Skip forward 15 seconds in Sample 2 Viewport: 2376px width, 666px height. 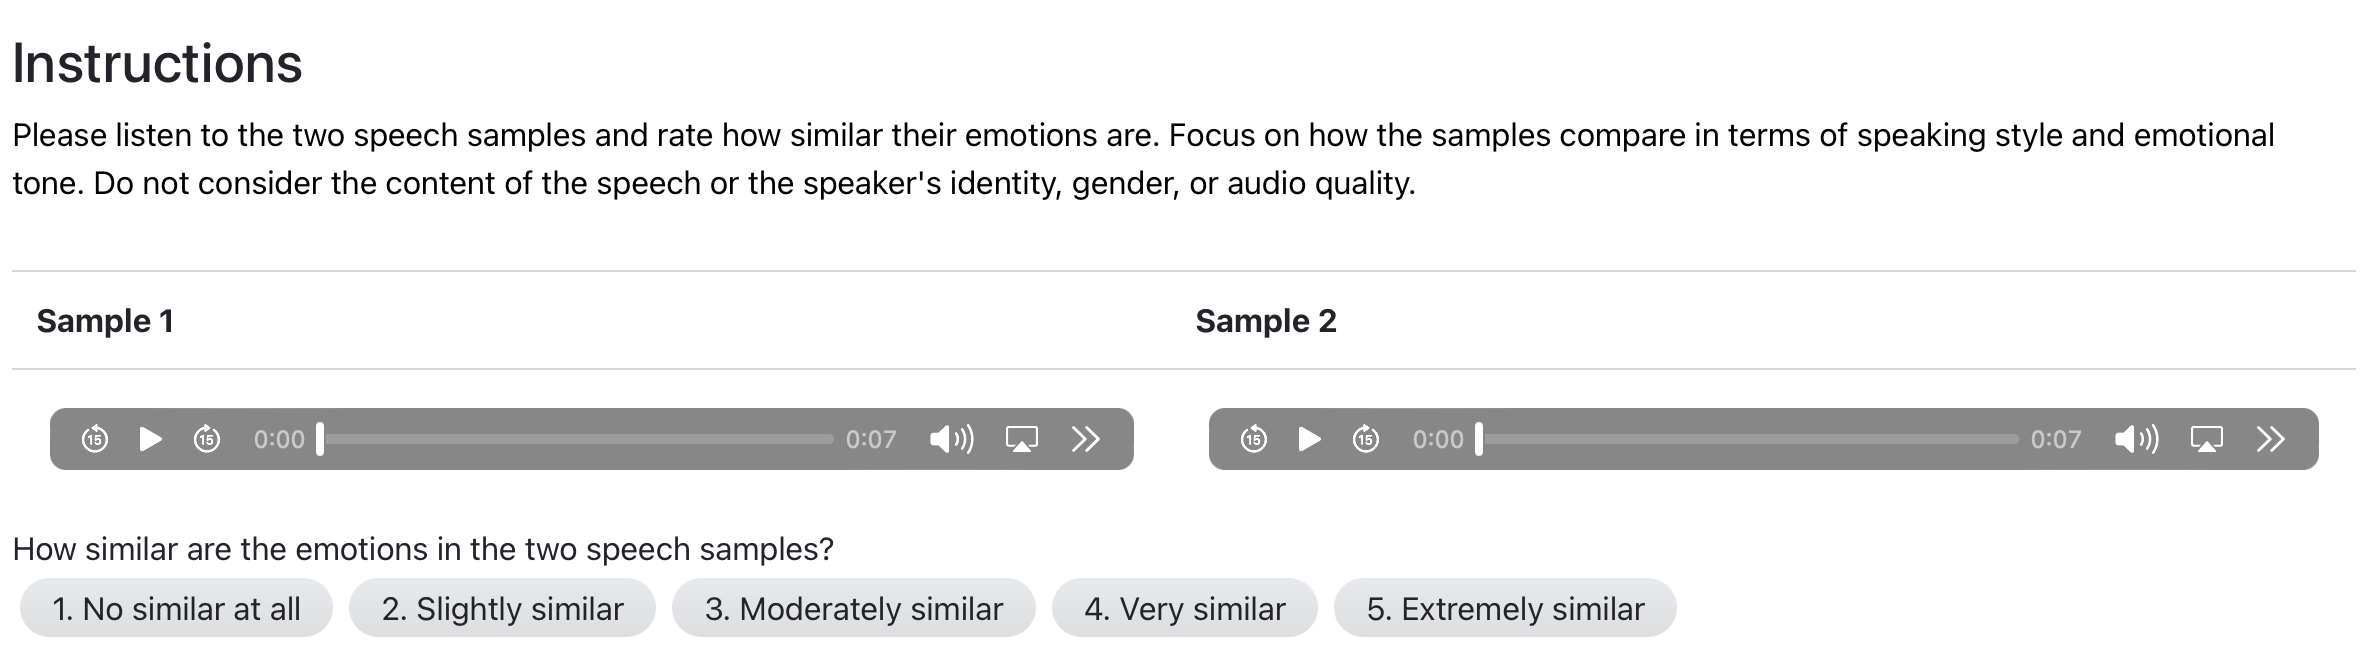(1366, 439)
